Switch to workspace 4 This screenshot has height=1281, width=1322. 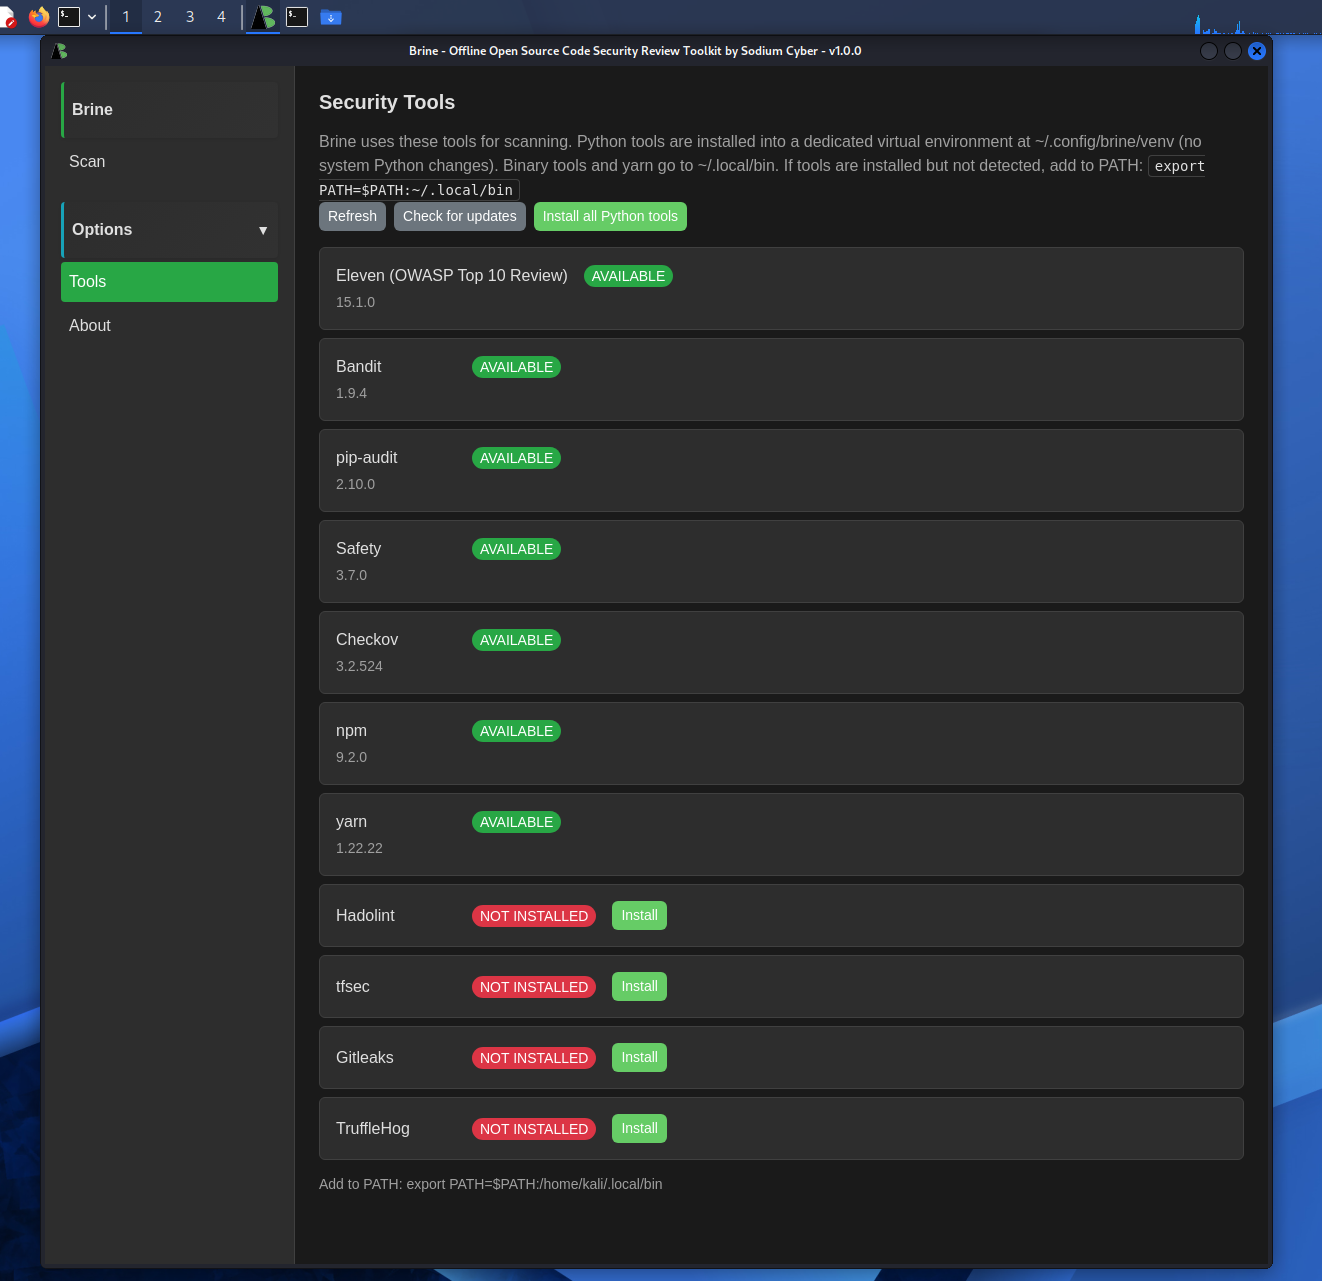221,17
